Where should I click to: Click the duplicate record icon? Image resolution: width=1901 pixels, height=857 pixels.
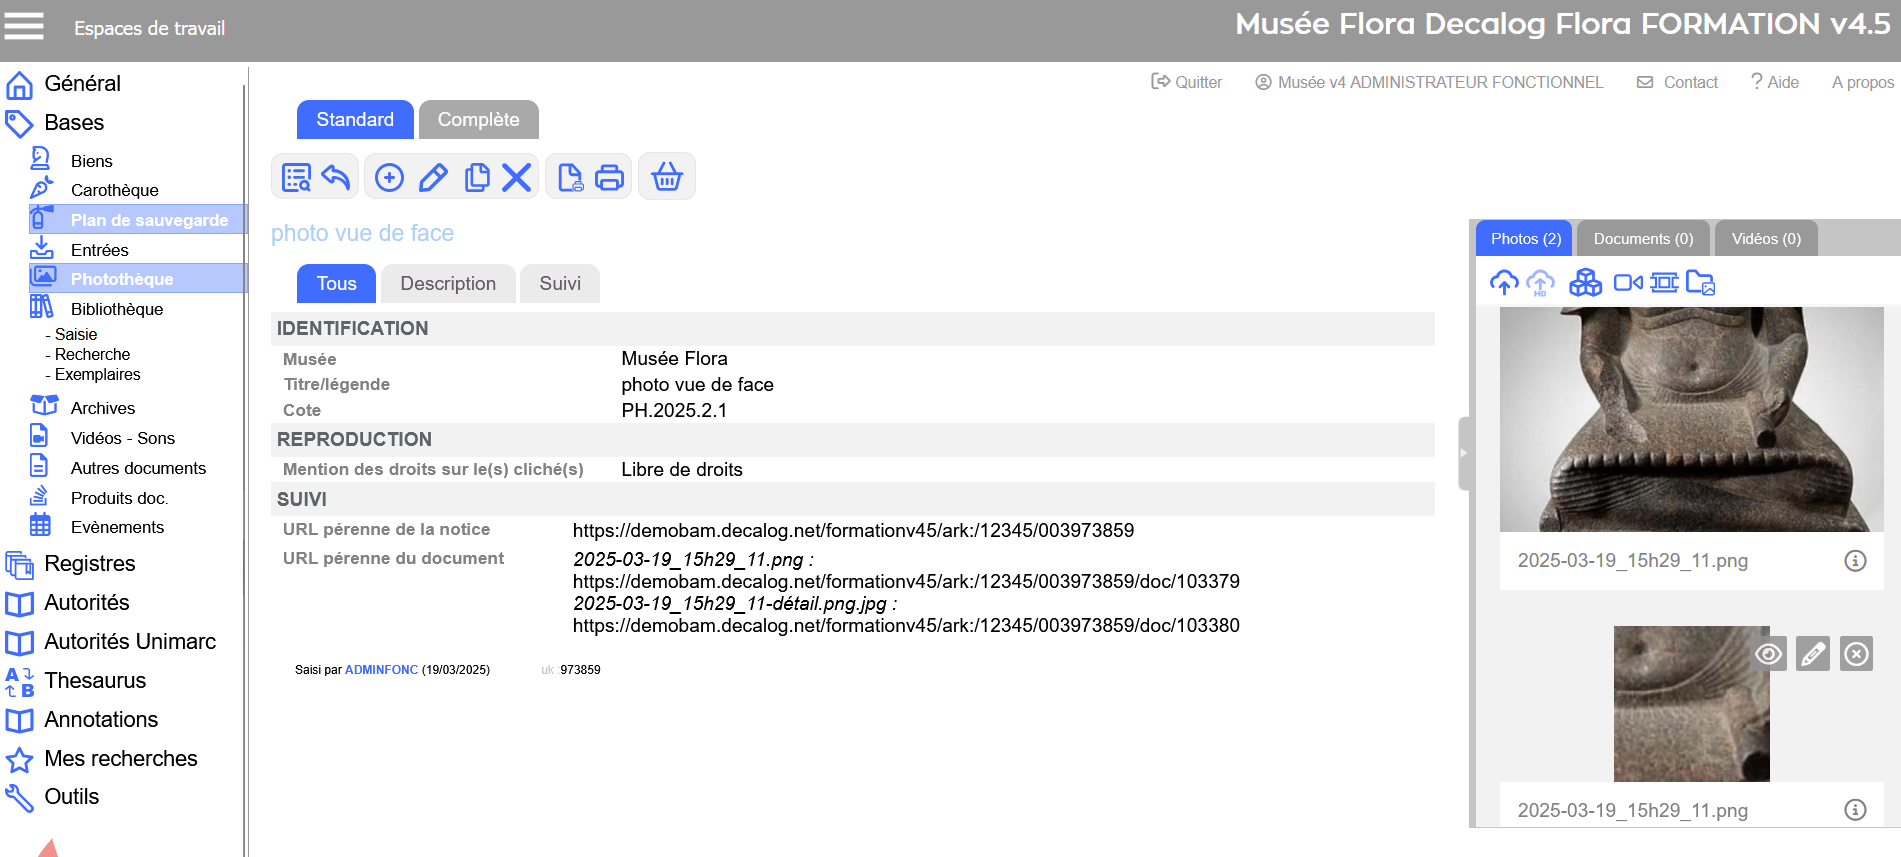pyautogui.click(x=477, y=178)
